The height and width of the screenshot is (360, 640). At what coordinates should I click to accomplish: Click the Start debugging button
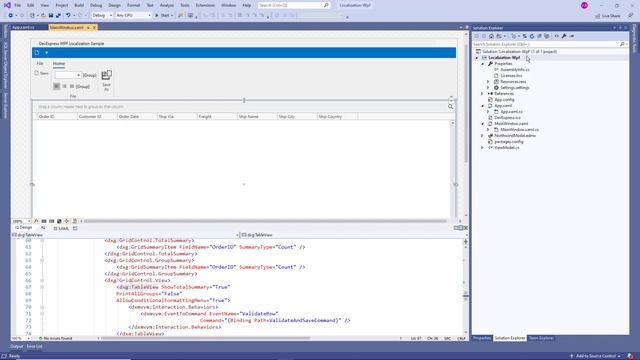[x=164, y=16]
